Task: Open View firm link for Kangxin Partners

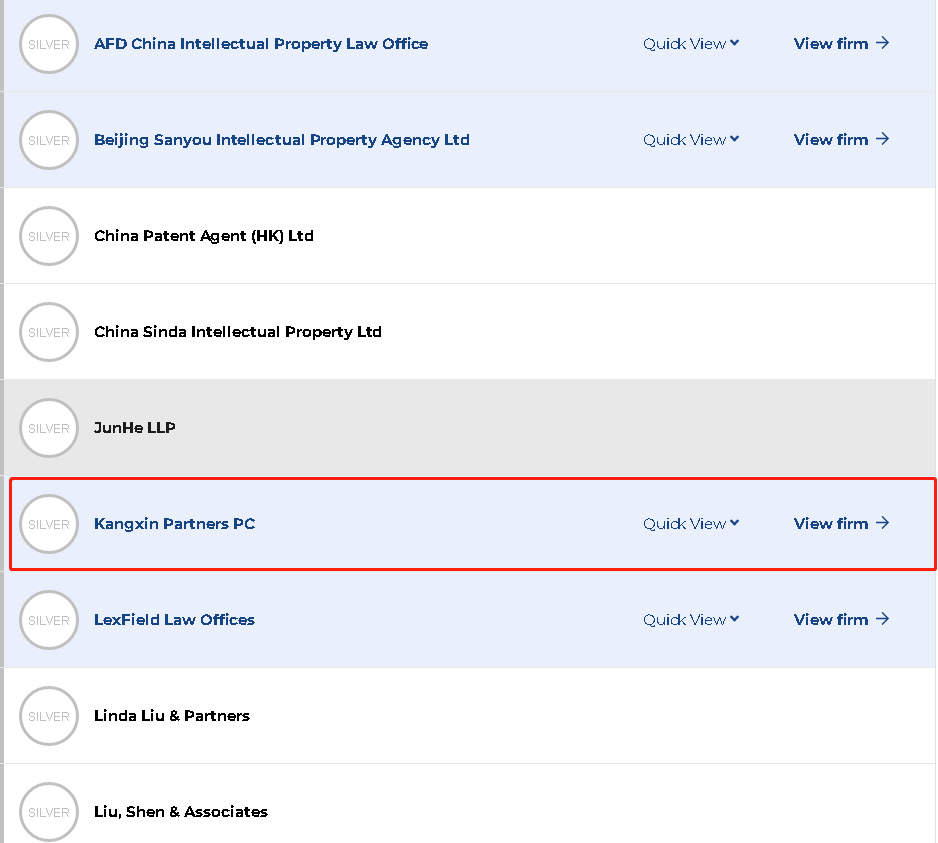Action: point(841,524)
